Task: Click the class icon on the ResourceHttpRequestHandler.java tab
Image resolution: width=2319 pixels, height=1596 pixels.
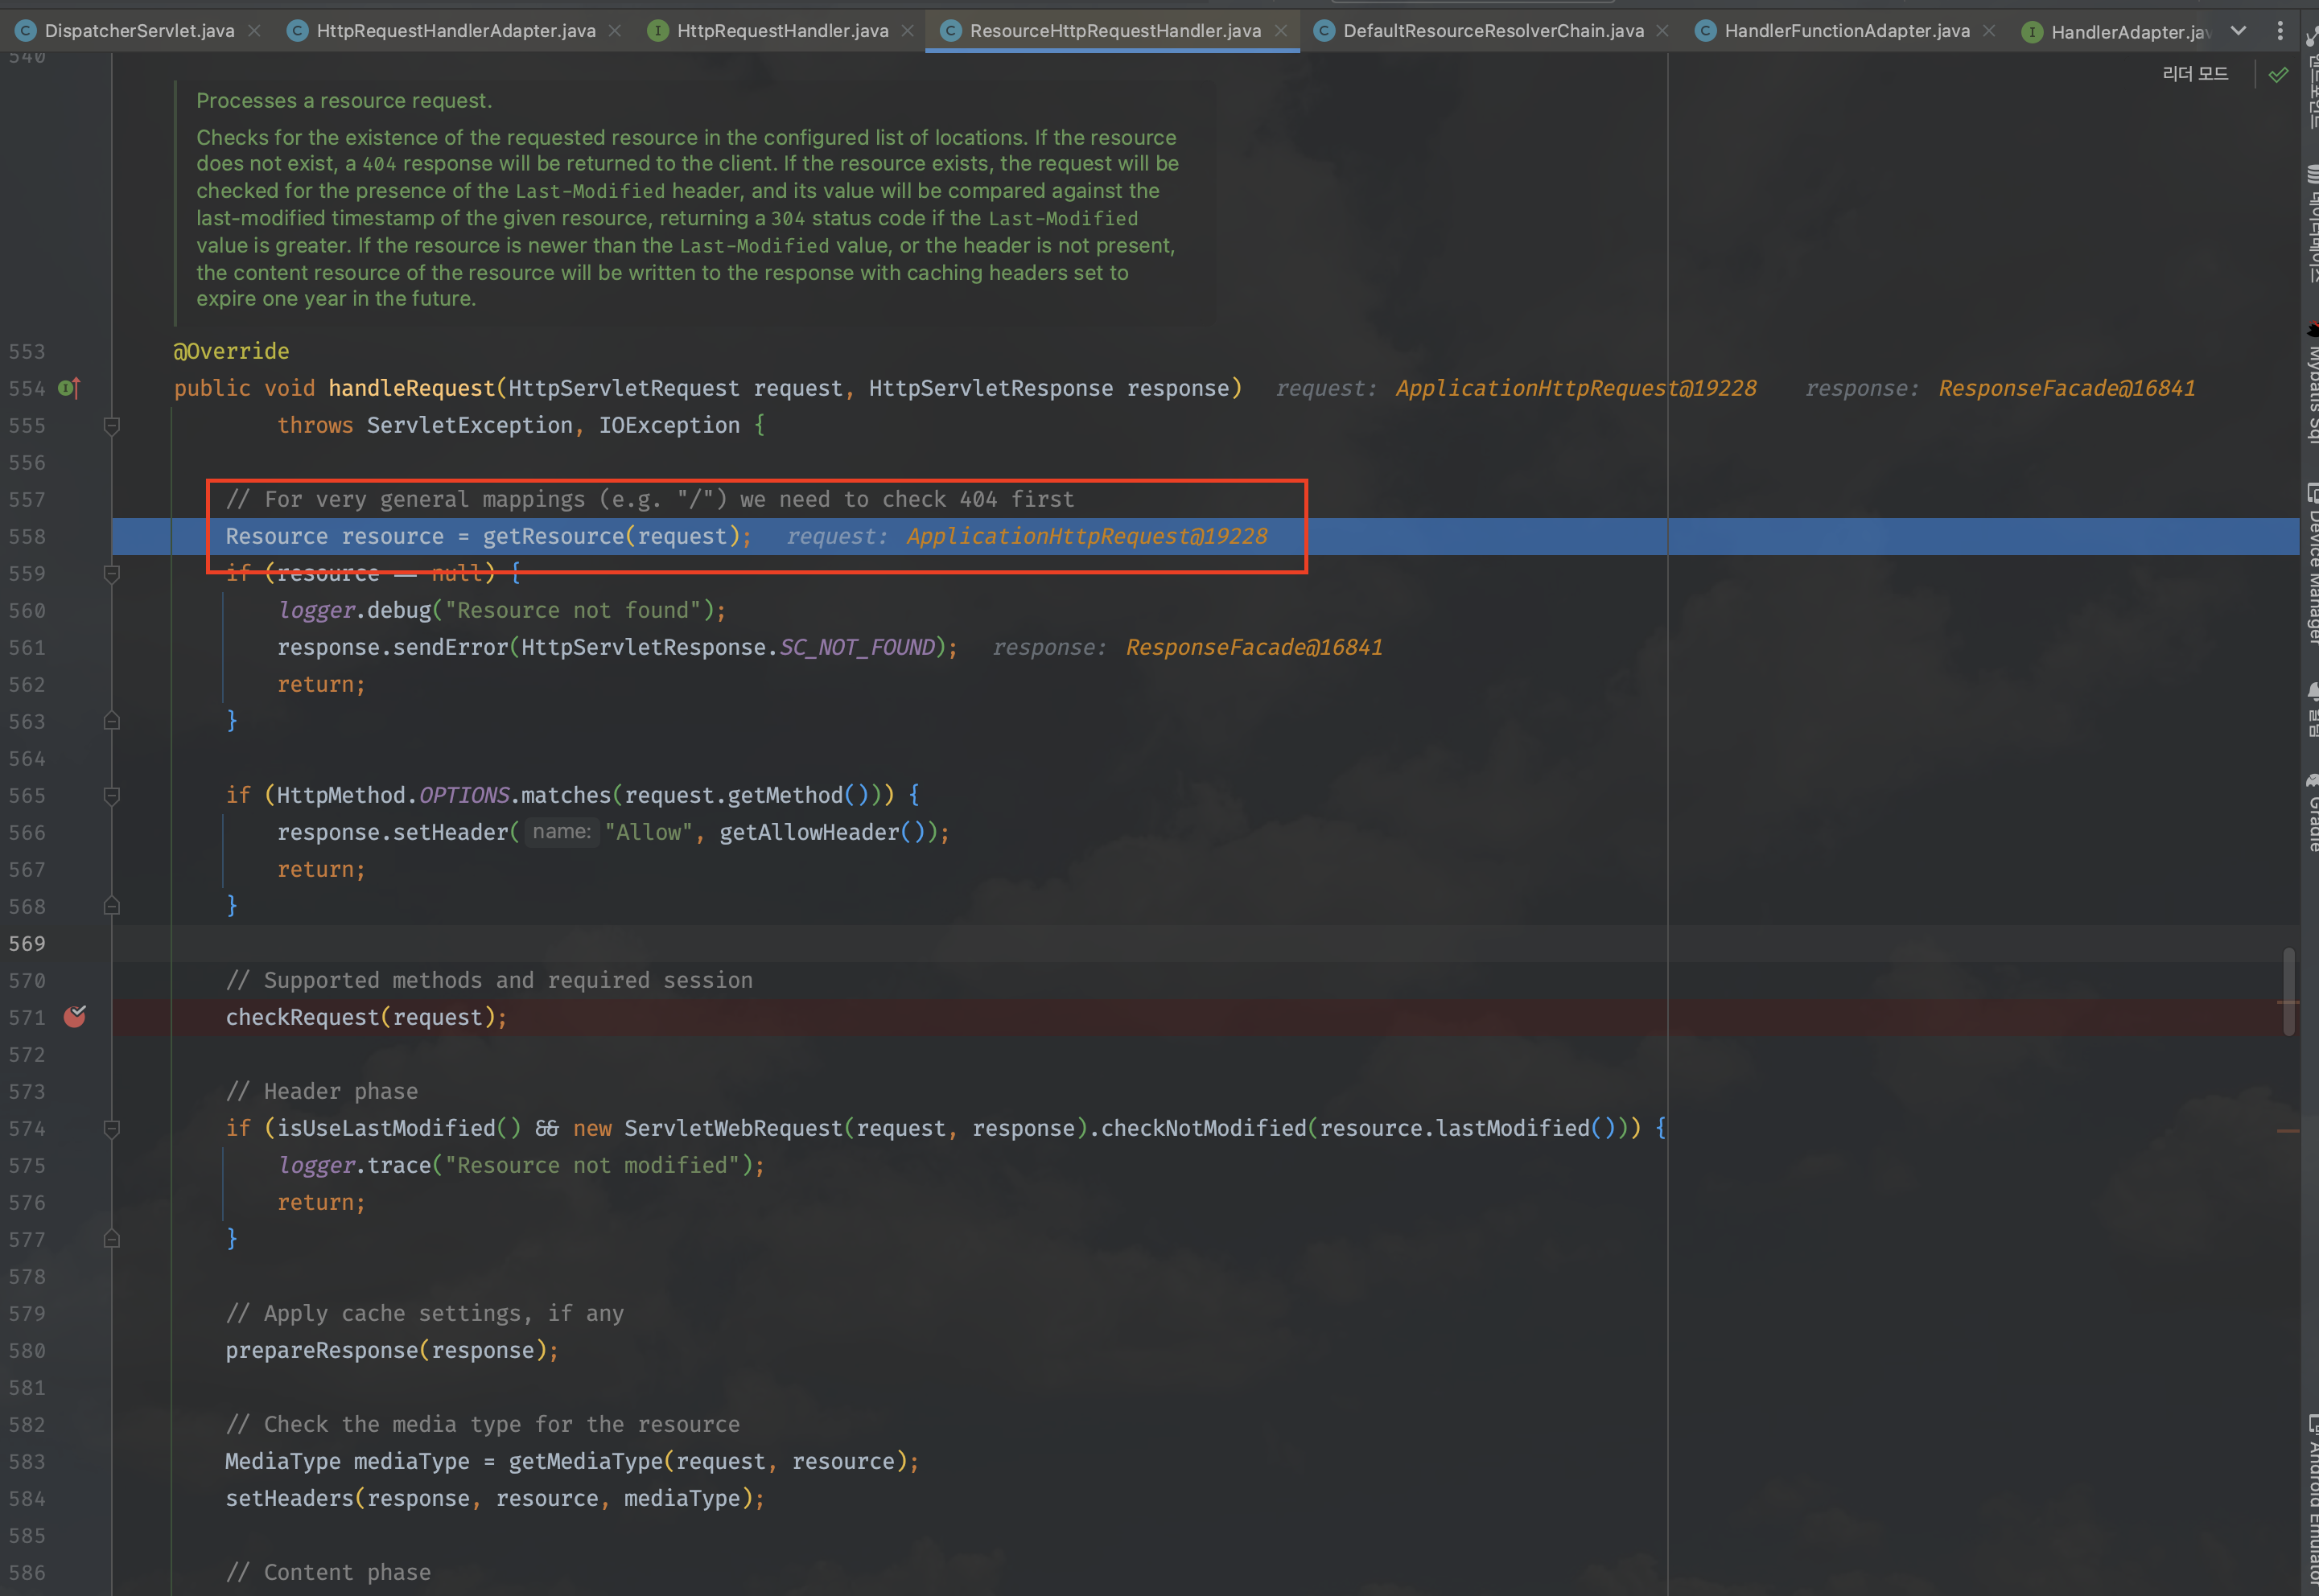Action: [950, 31]
